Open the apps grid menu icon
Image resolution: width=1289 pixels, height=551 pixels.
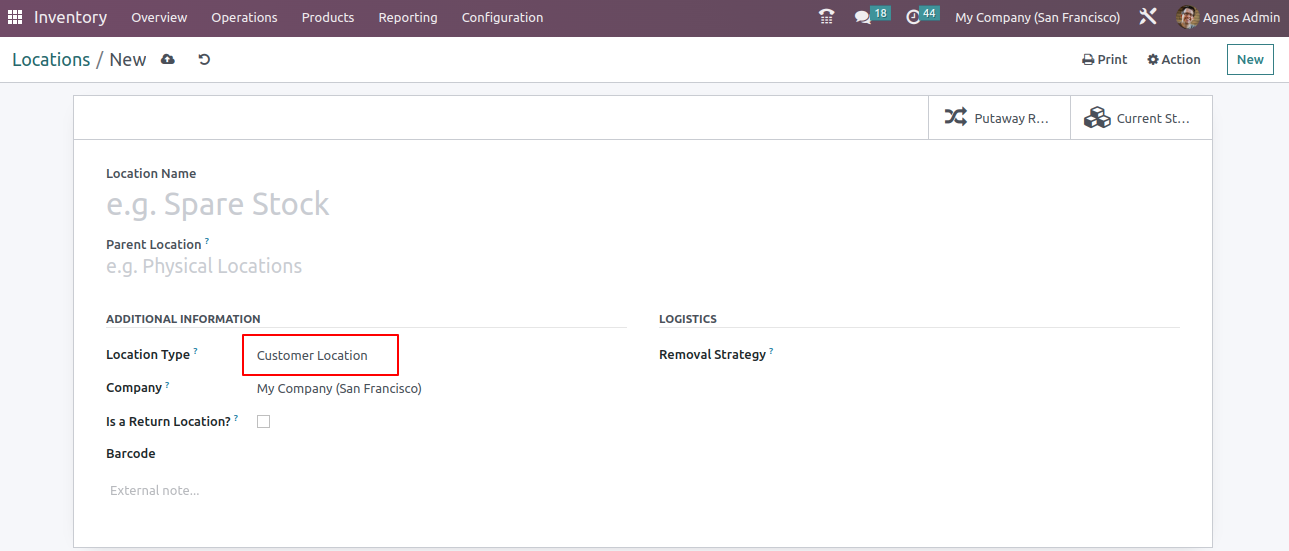(15, 17)
